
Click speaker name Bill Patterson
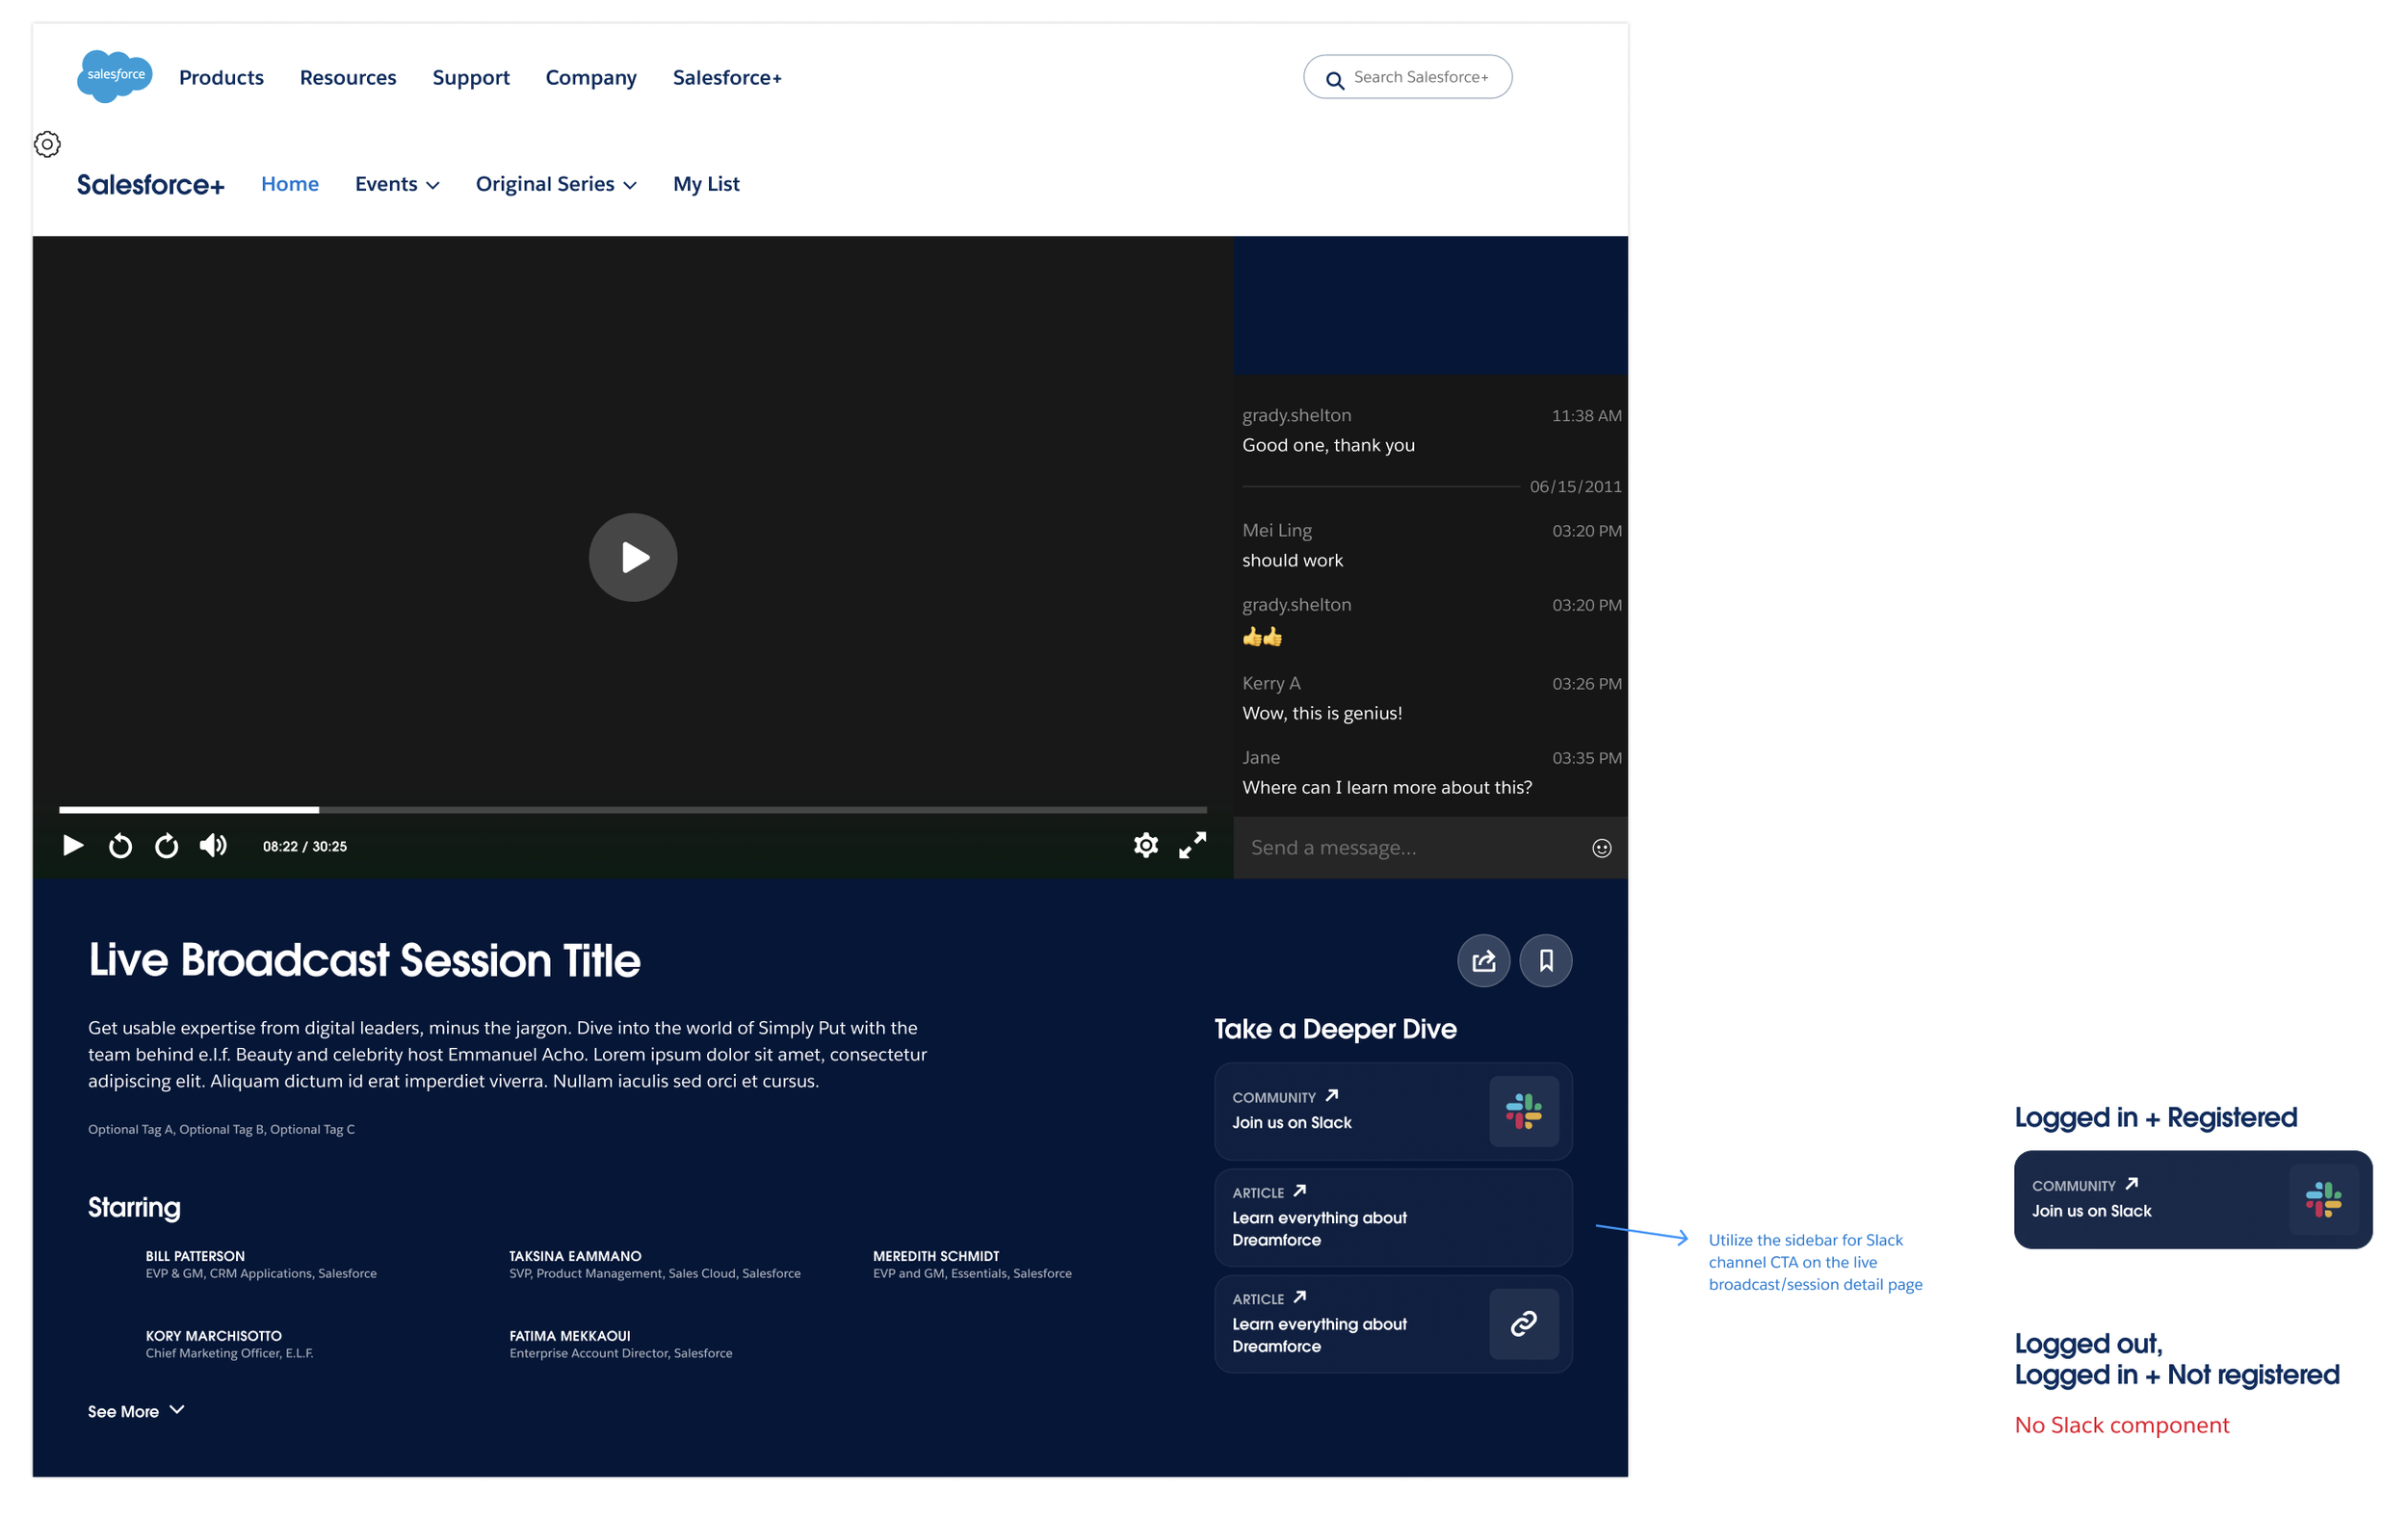(195, 1256)
